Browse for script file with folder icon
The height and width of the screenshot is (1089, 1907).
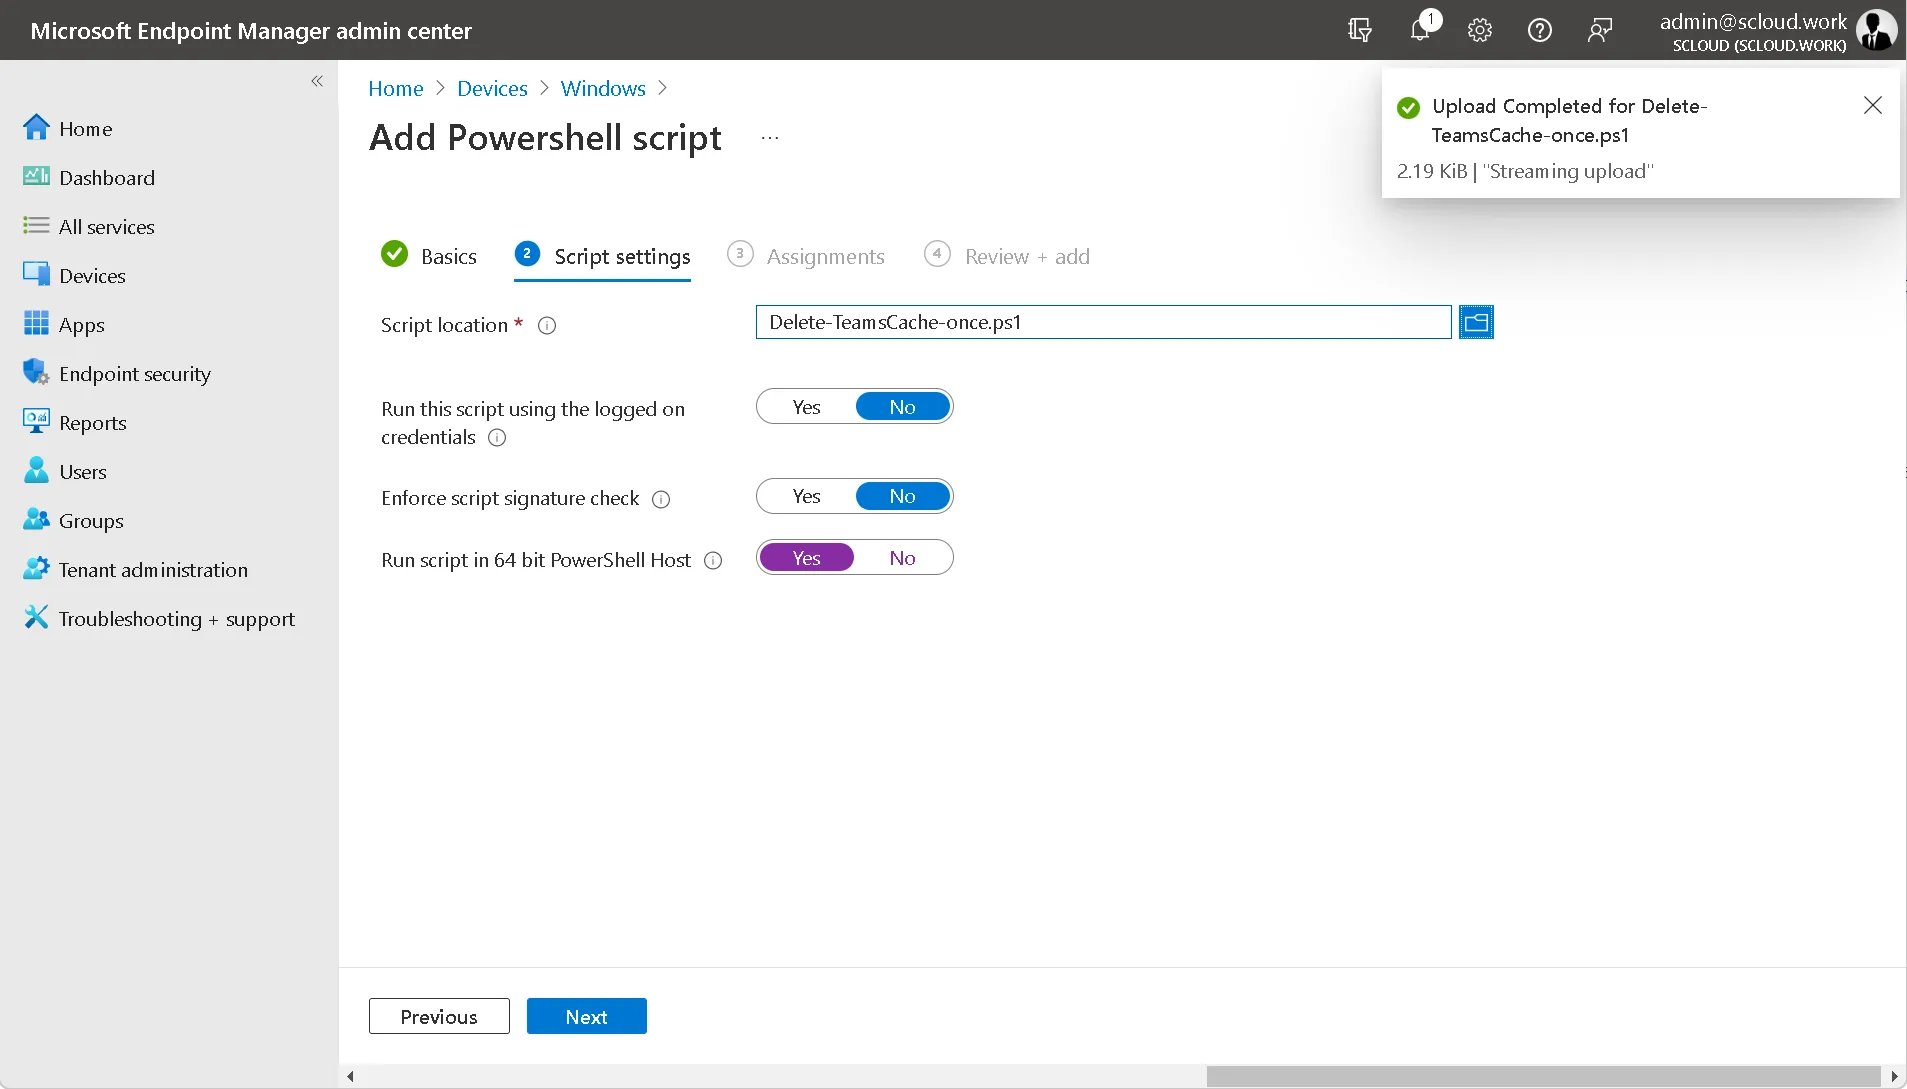(x=1476, y=322)
